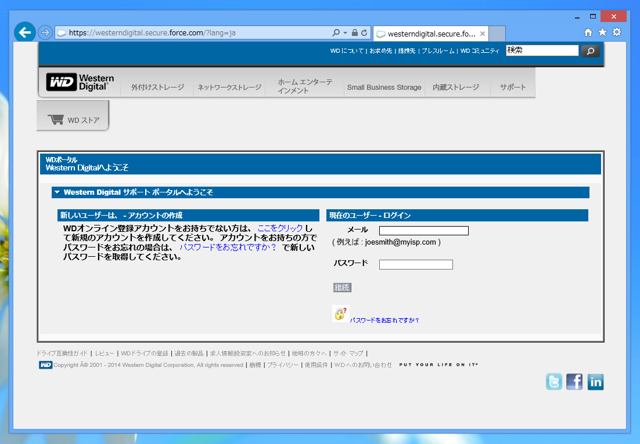The height and width of the screenshot is (444, 640).
Task: Open the プレスルーム top link
Action: tap(438, 51)
